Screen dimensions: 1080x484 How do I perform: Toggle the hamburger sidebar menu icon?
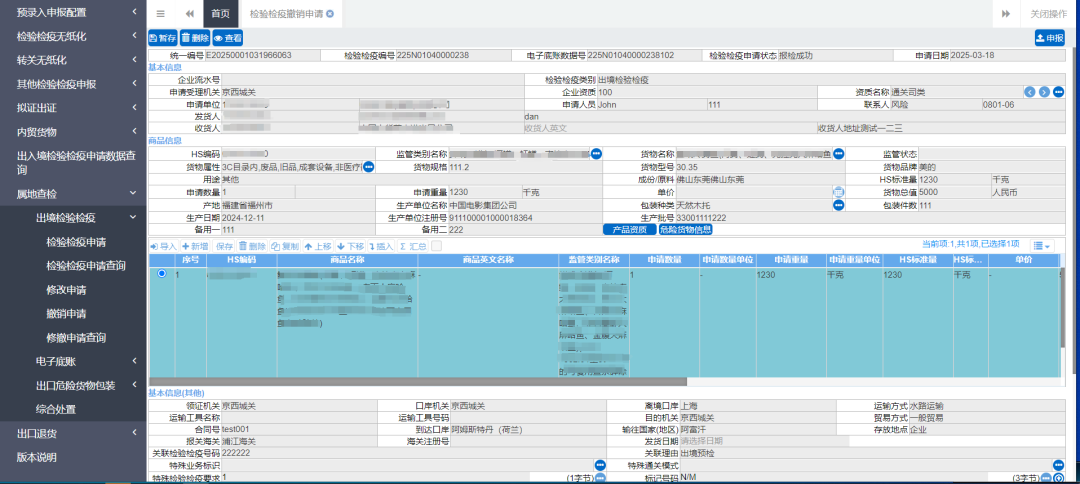point(160,14)
